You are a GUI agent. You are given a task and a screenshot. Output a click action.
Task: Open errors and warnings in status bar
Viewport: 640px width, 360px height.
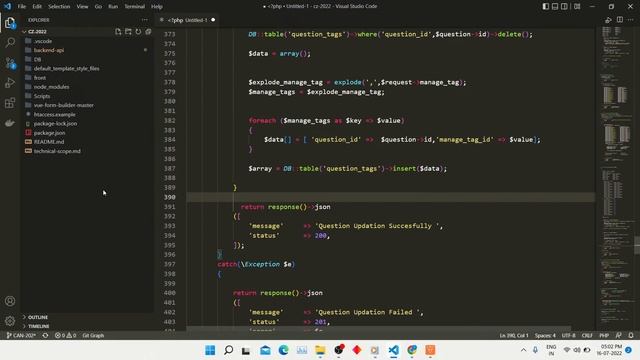(65, 336)
